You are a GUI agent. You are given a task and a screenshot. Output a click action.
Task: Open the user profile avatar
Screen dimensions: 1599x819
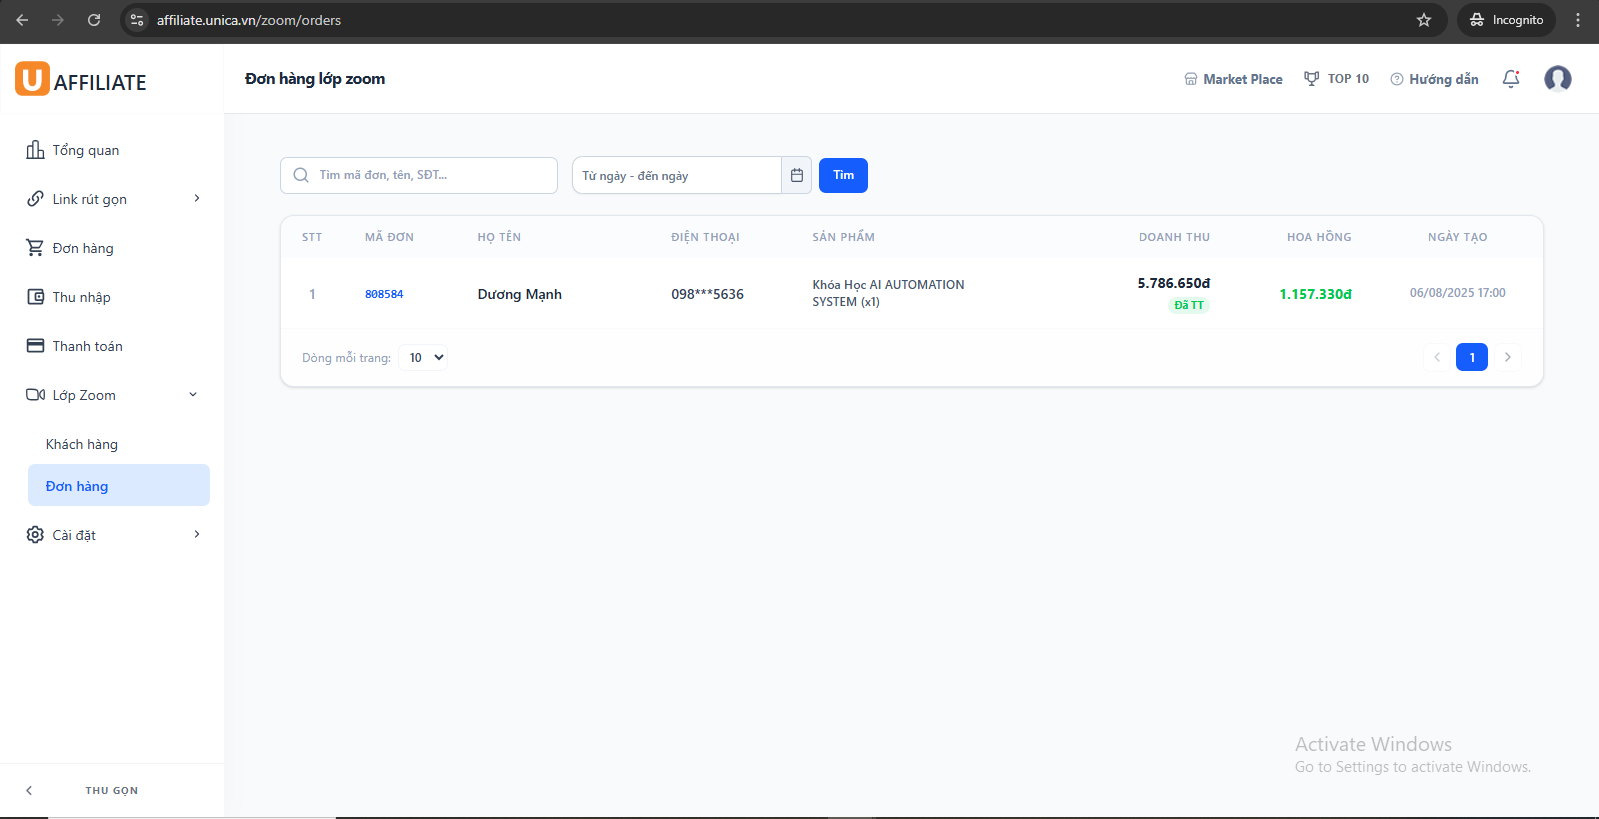1557,79
